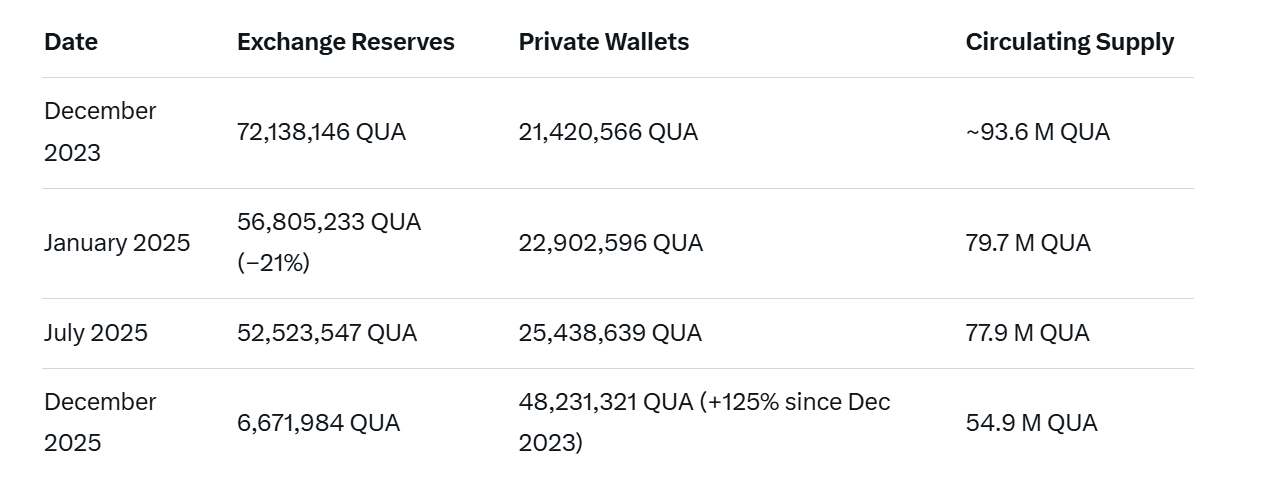Click the 22,902,596 QUA wallets value
The width and height of the screenshot is (1271, 497).
(610, 243)
